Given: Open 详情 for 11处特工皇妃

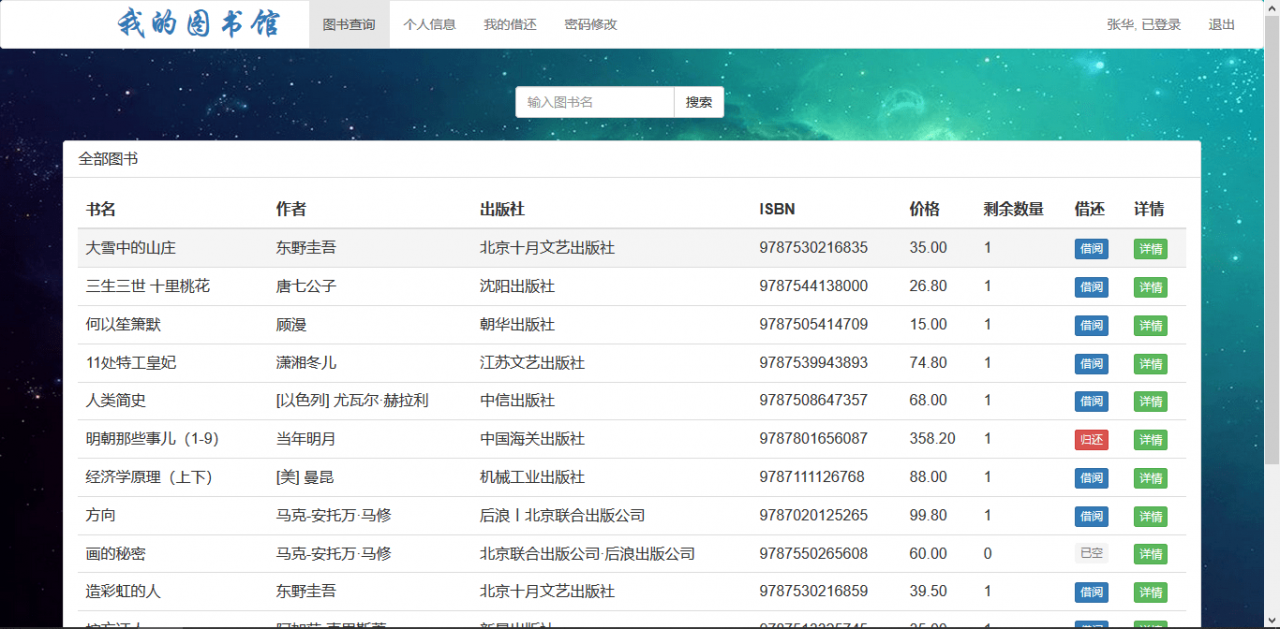Looking at the screenshot, I should [1150, 363].
